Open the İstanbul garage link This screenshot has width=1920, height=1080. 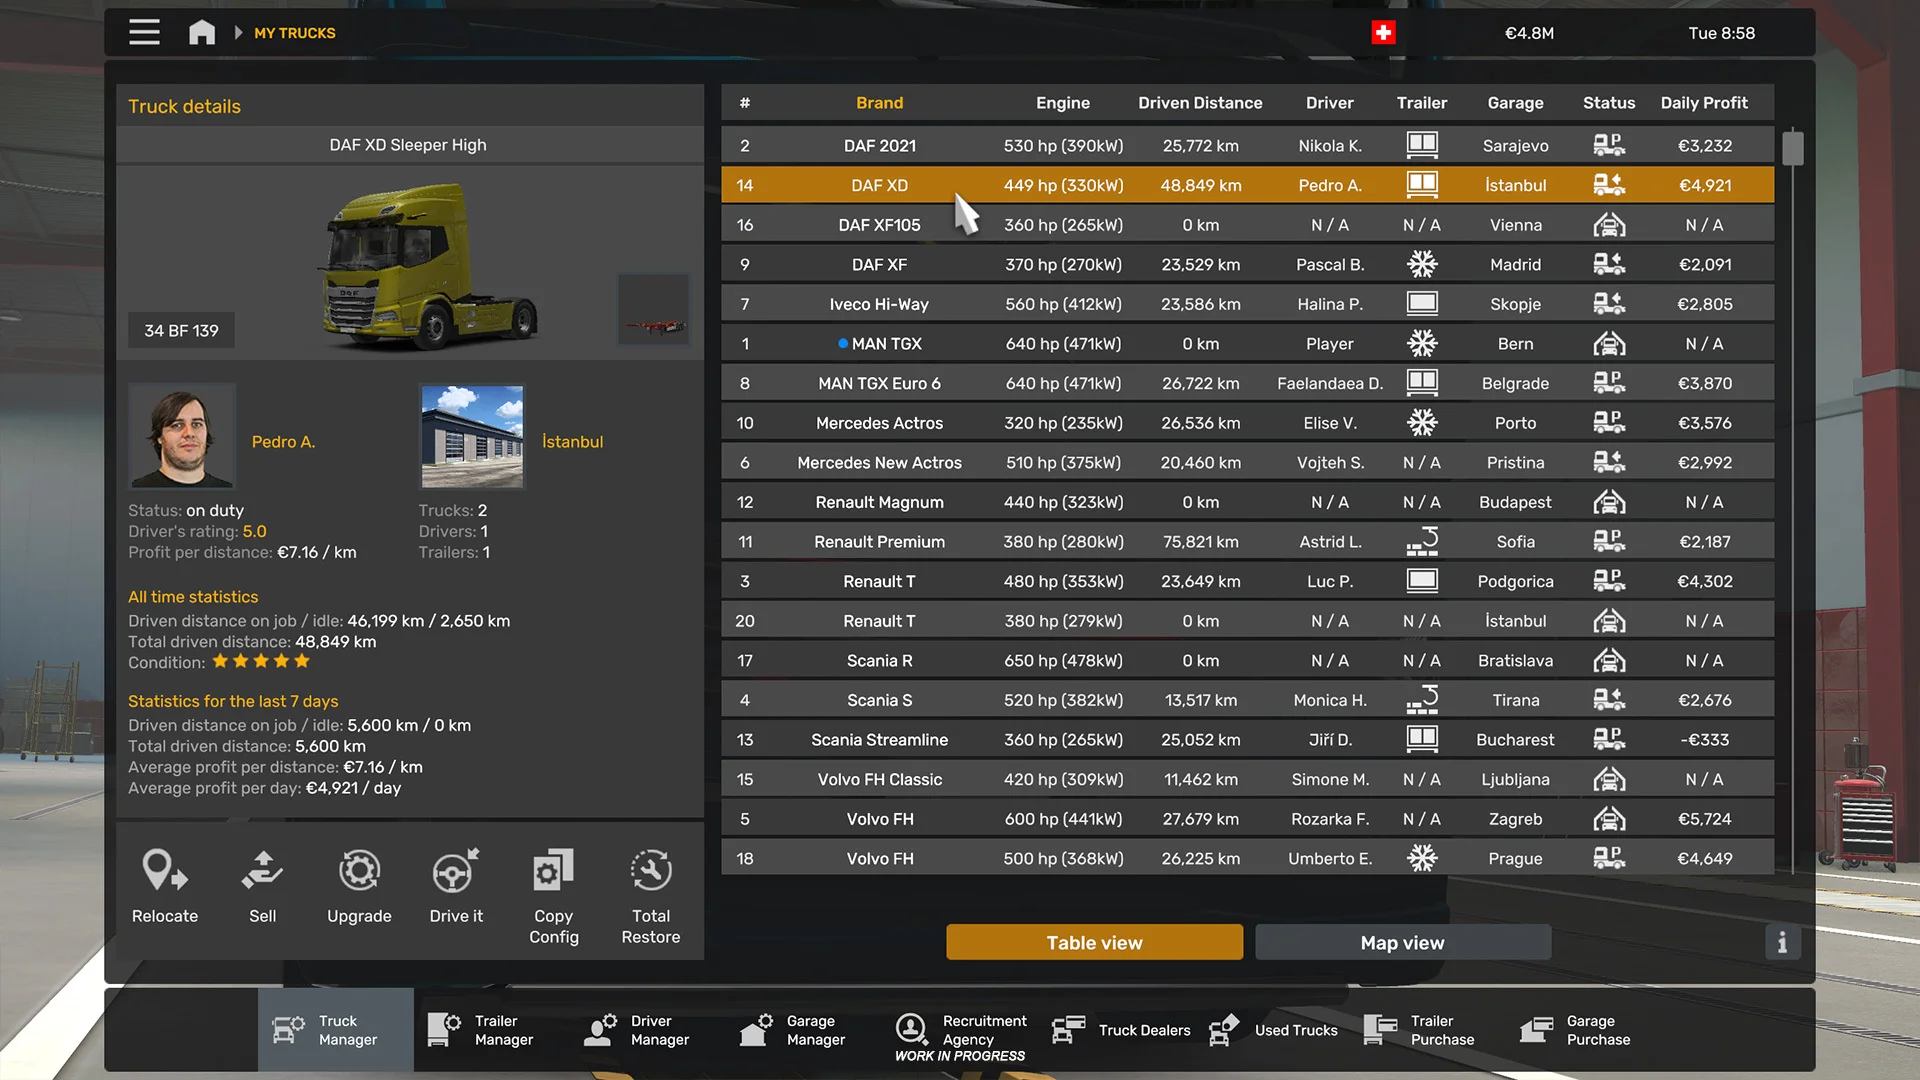[572, 441]
